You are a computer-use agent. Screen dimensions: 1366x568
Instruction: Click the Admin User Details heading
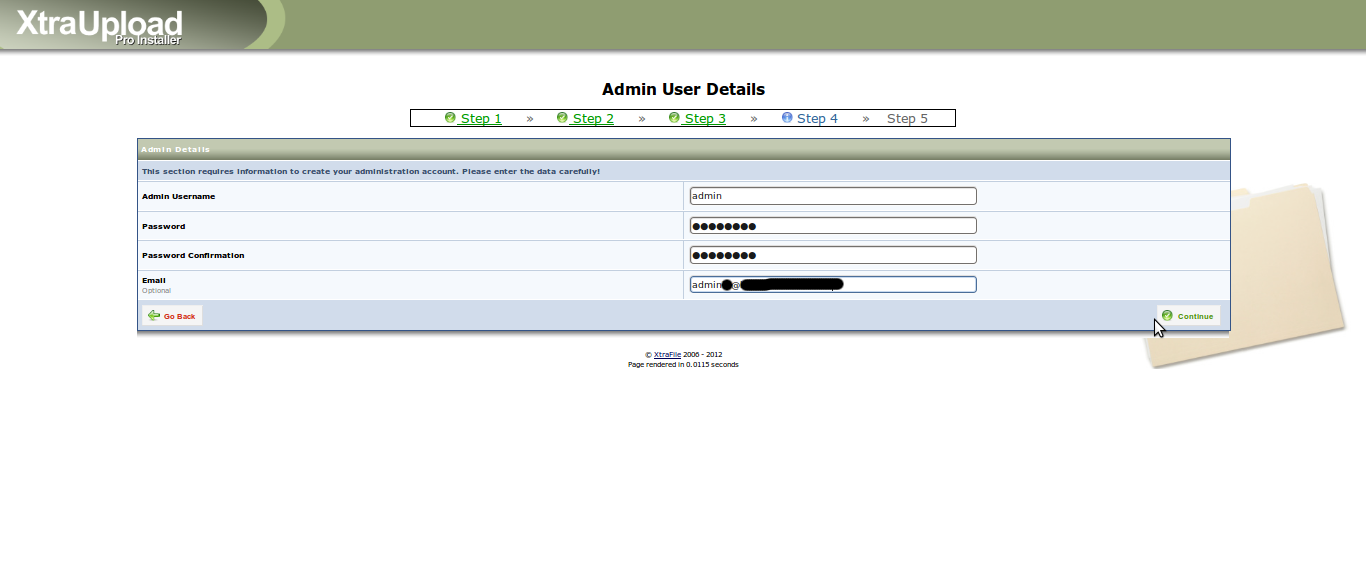coord(683,90)
